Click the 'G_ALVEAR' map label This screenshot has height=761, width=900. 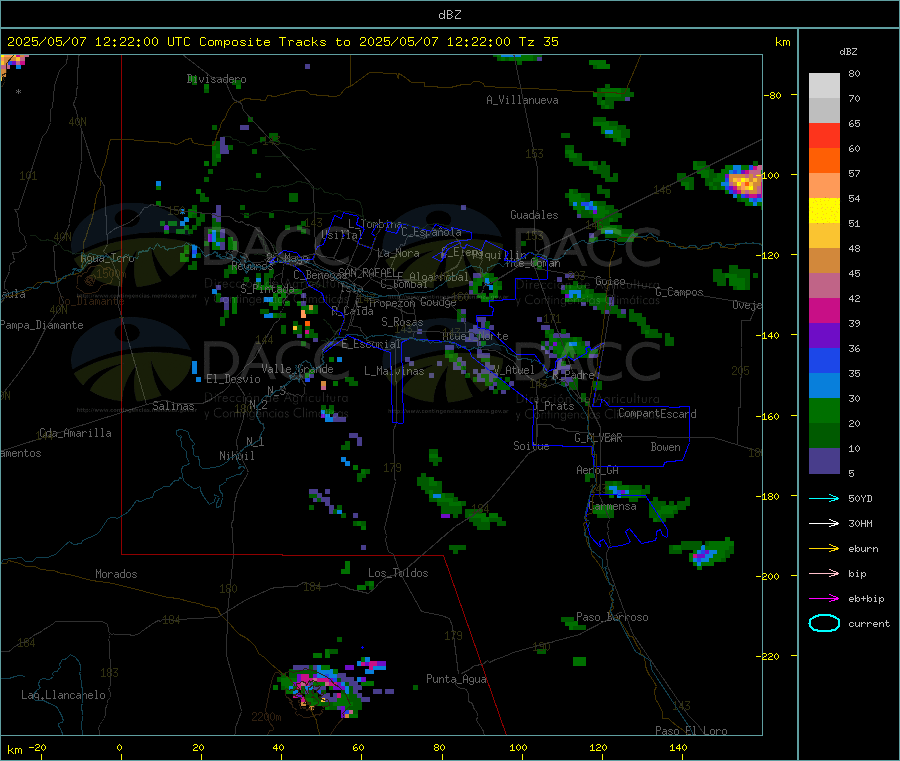(x=599, y=438)
